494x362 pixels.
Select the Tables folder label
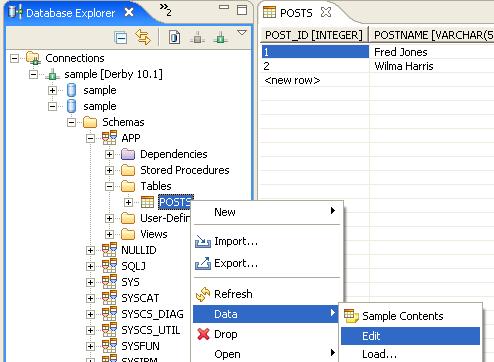point(156,186)
